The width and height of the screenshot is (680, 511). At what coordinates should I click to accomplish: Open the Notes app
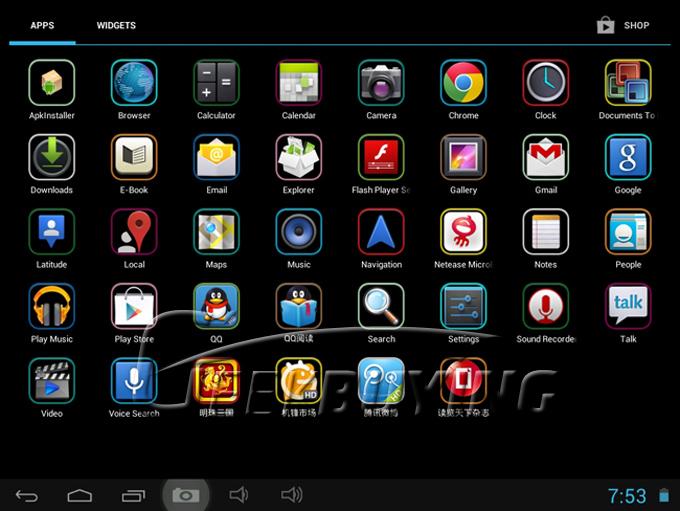[x=546, y=232]
